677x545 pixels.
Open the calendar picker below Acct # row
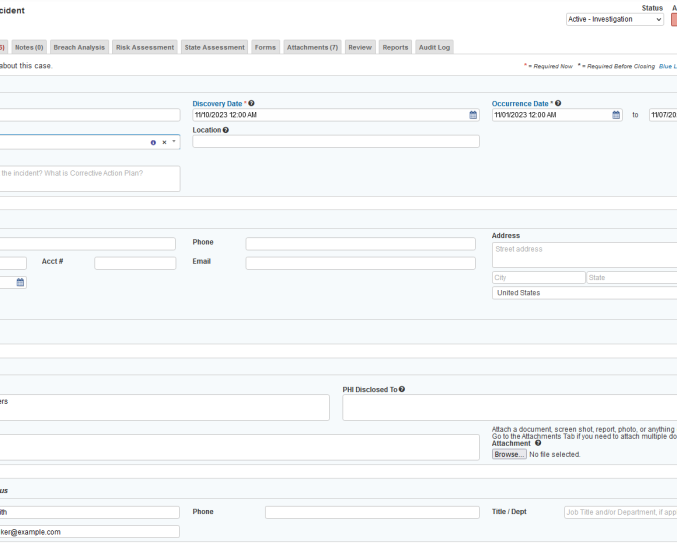tap(20, 283)
